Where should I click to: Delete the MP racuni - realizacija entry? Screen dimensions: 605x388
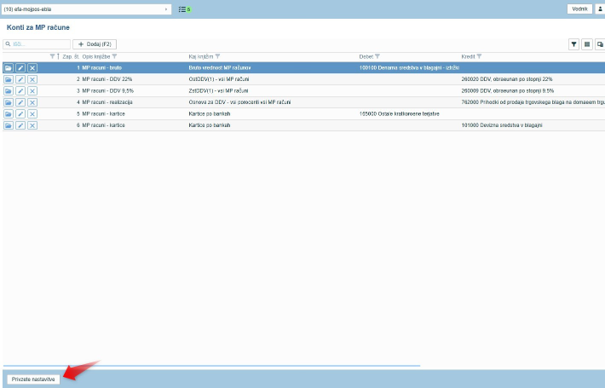pos(32,103)
